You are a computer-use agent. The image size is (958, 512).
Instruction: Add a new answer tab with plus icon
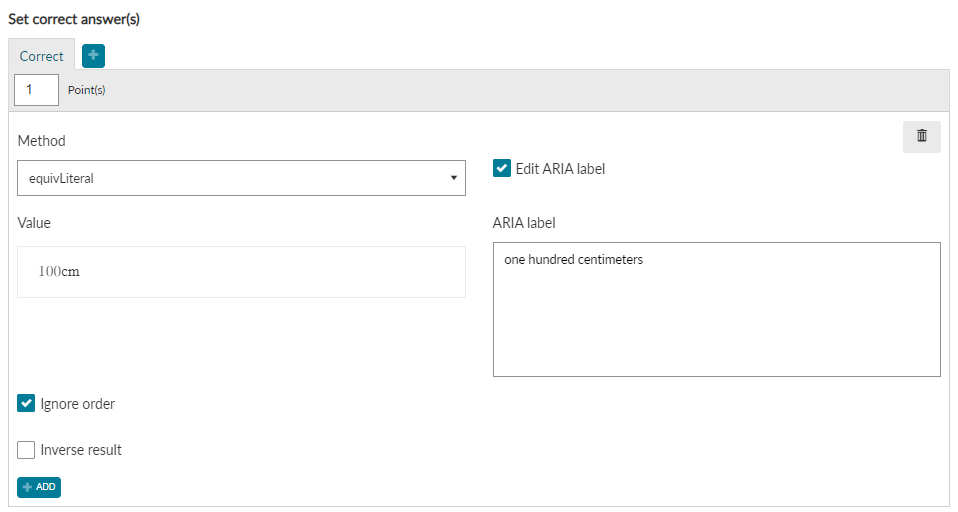pos(93,56)
